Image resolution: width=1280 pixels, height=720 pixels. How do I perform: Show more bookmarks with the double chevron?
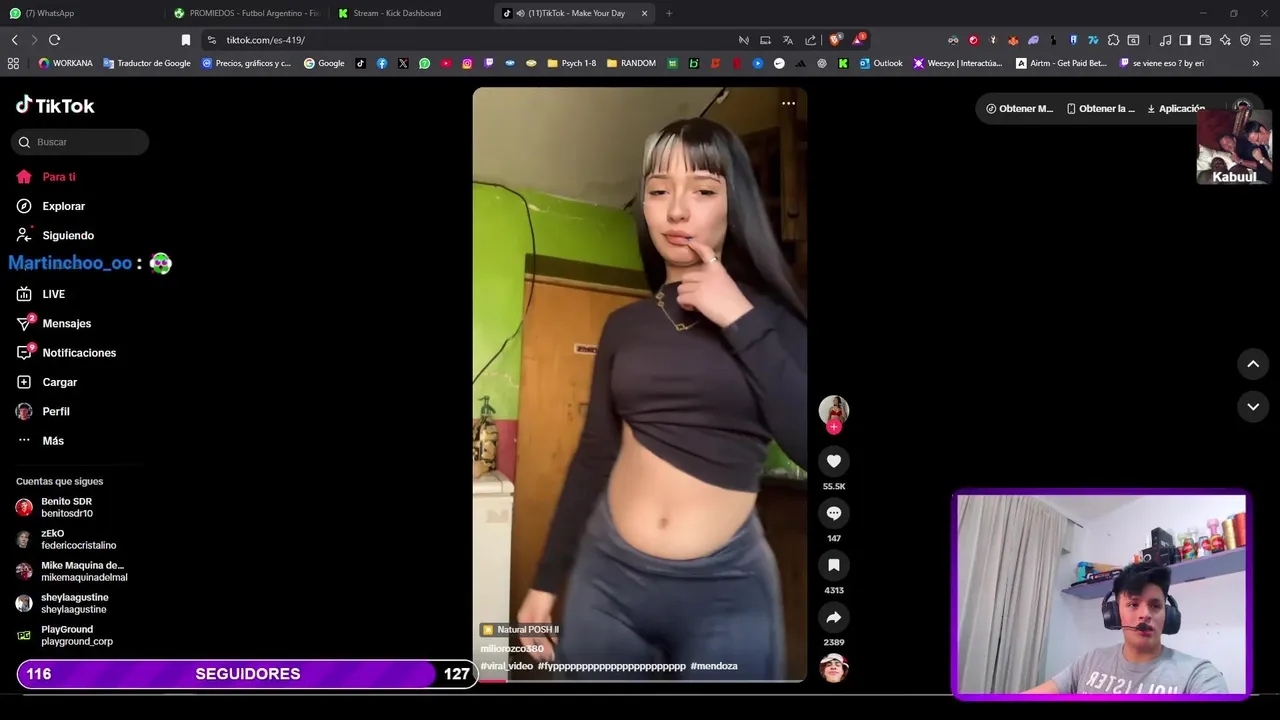tap(1256, 63)
